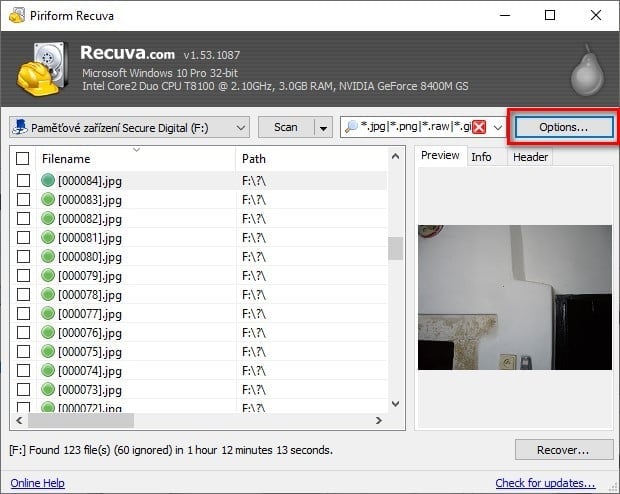The width and height of the screenshot is (620, 494).
Task: Open the Online Help link
Action: coord(38,483)
